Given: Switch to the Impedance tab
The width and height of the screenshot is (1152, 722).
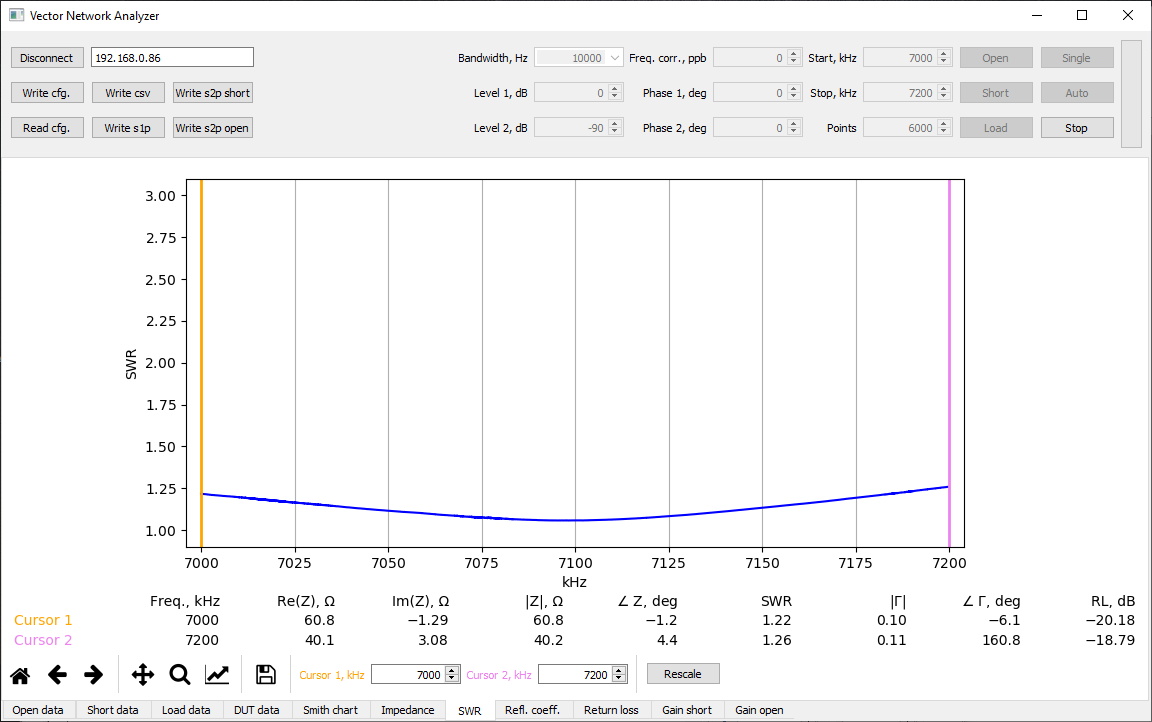Looking at the screenshot, I should click(408, 710).
